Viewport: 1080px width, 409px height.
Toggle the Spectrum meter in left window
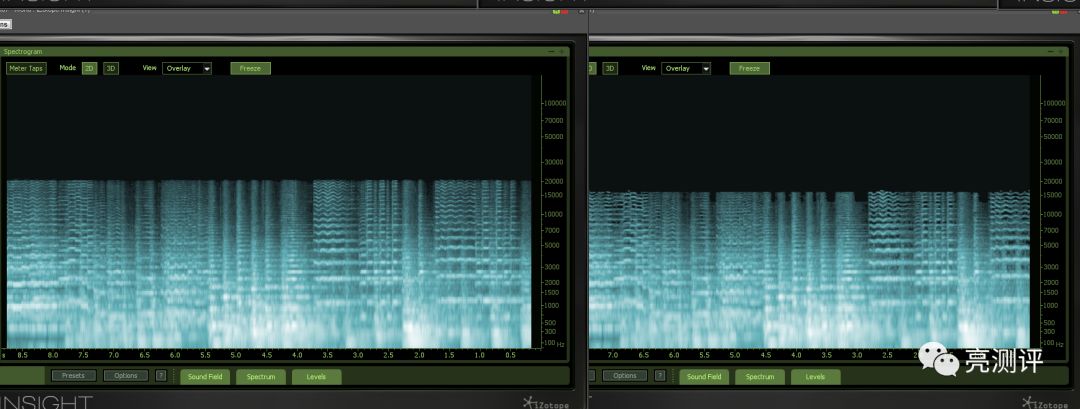coord(261,377)
